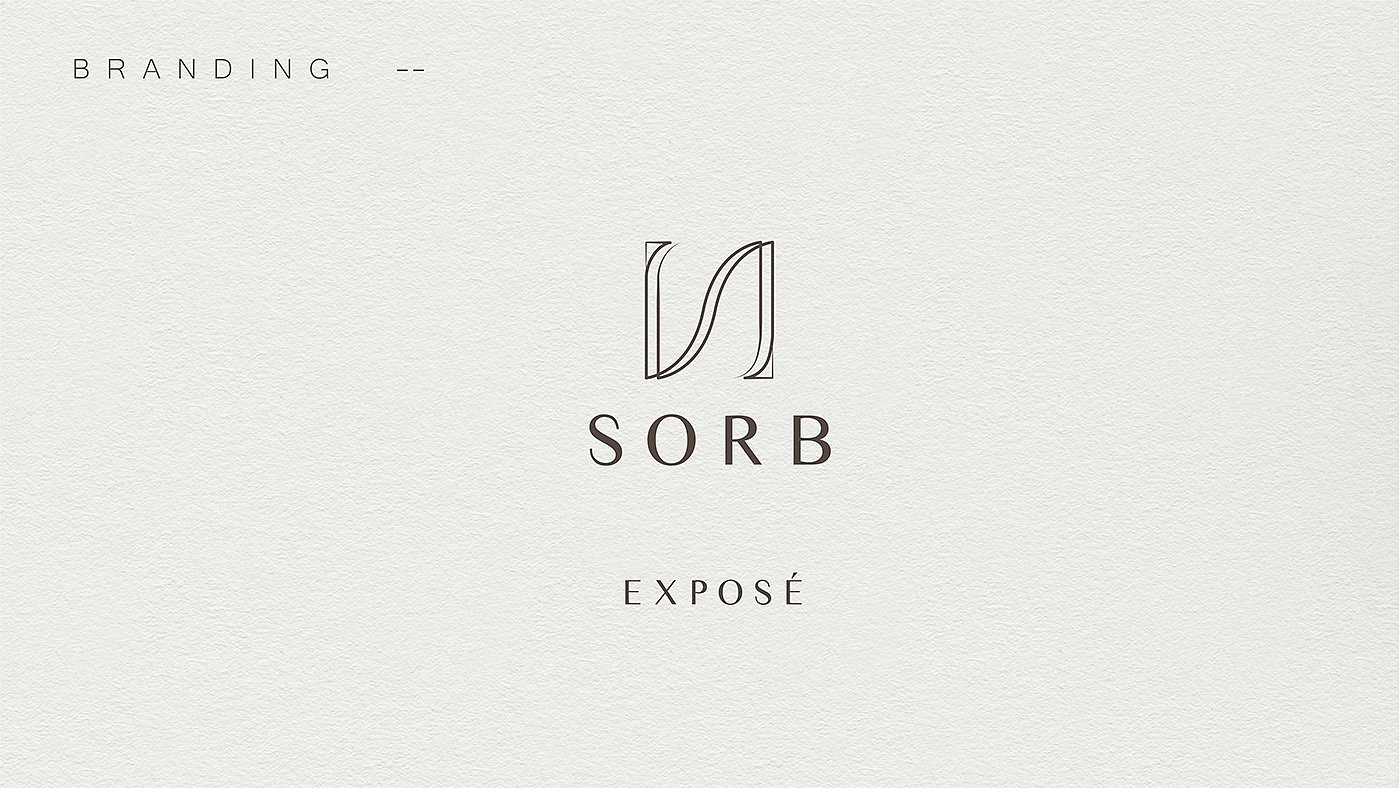The width and height of the screenshot is (1400, 788).
Task: Click the letter G in BRANDING
Action: click(320, 69)
